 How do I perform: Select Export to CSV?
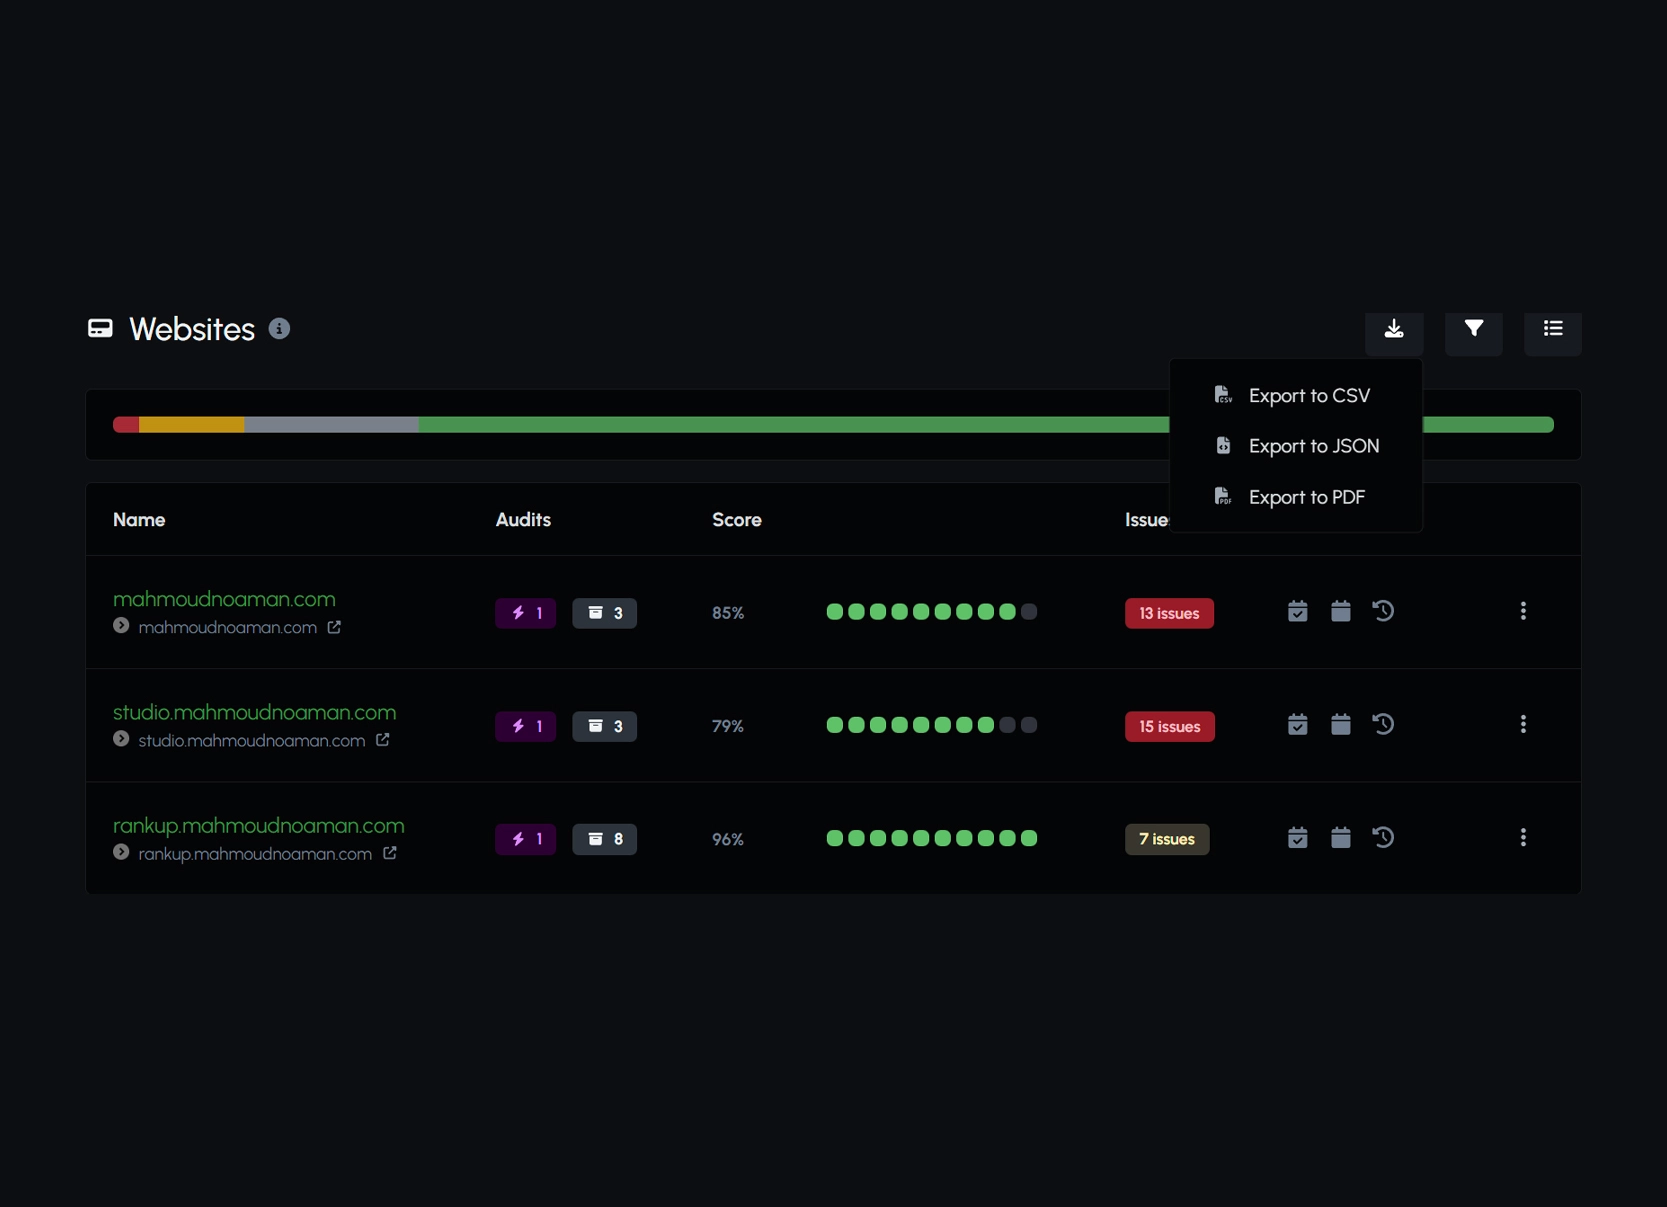(x=1295, y=396)
